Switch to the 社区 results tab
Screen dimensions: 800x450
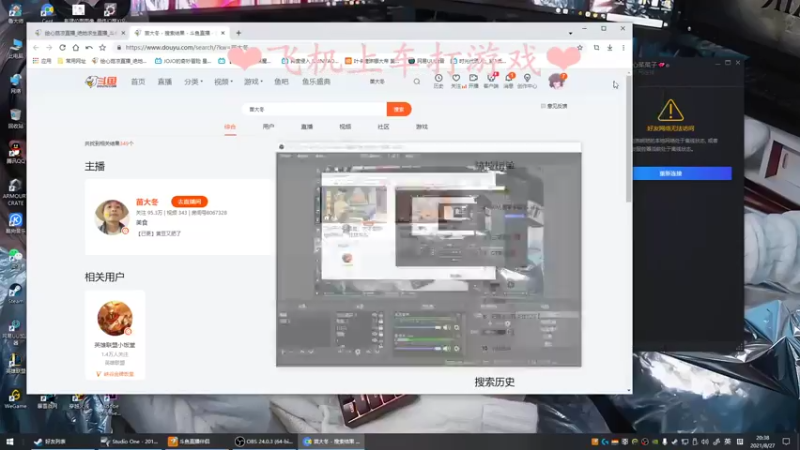(383, 127)
